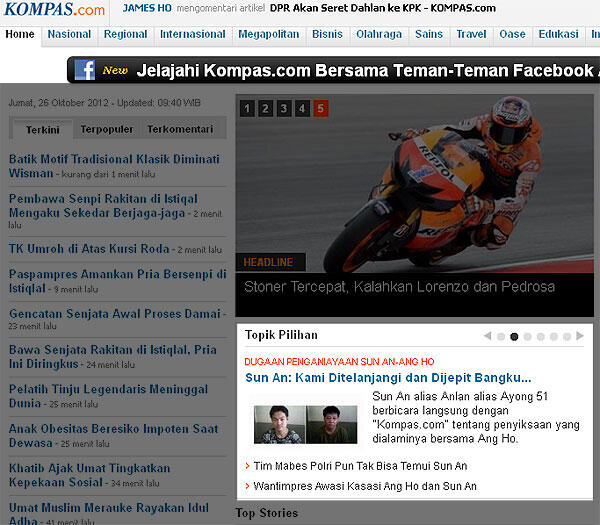600x525 pixels.
Task: Show headline slide number 2
Action: tap(266, 109)
